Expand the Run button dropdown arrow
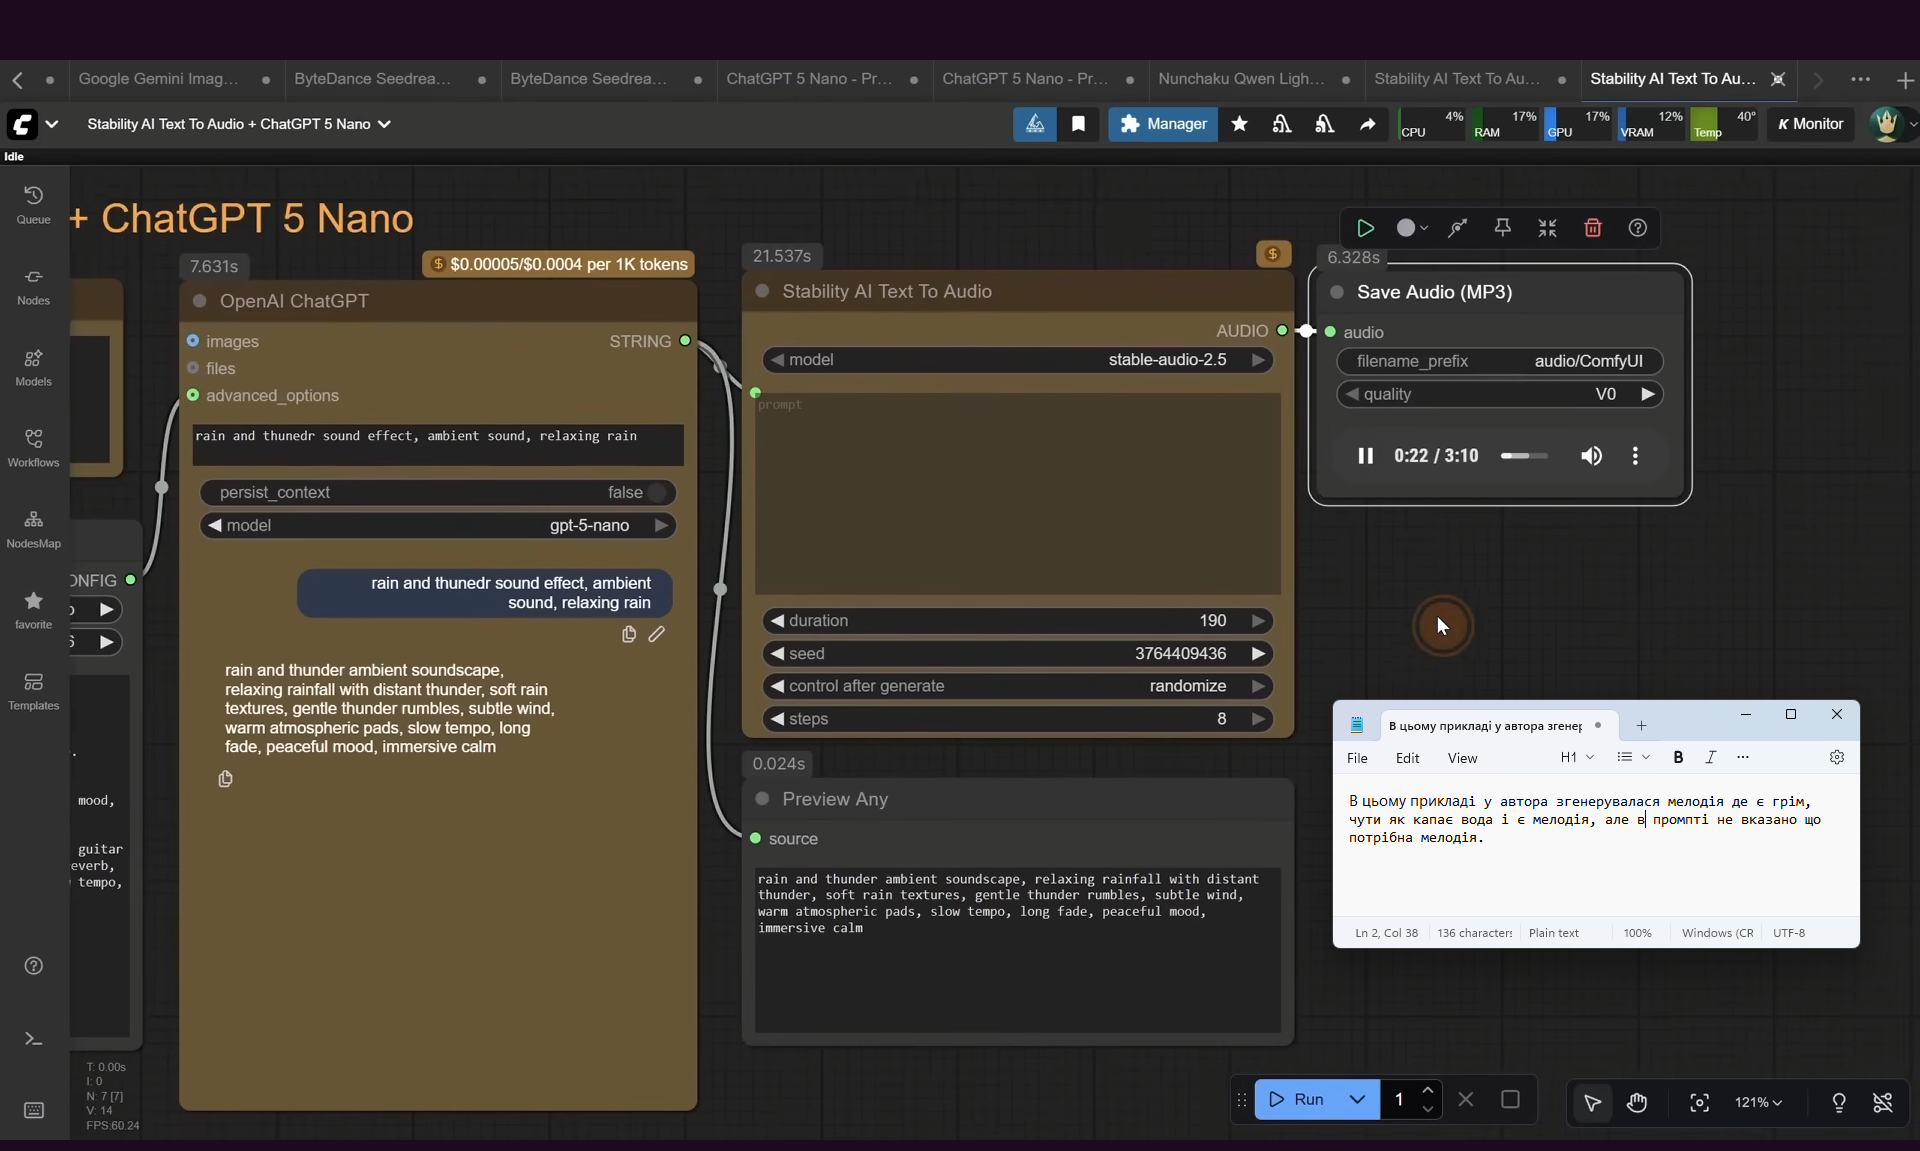 coord(1357,1099)
